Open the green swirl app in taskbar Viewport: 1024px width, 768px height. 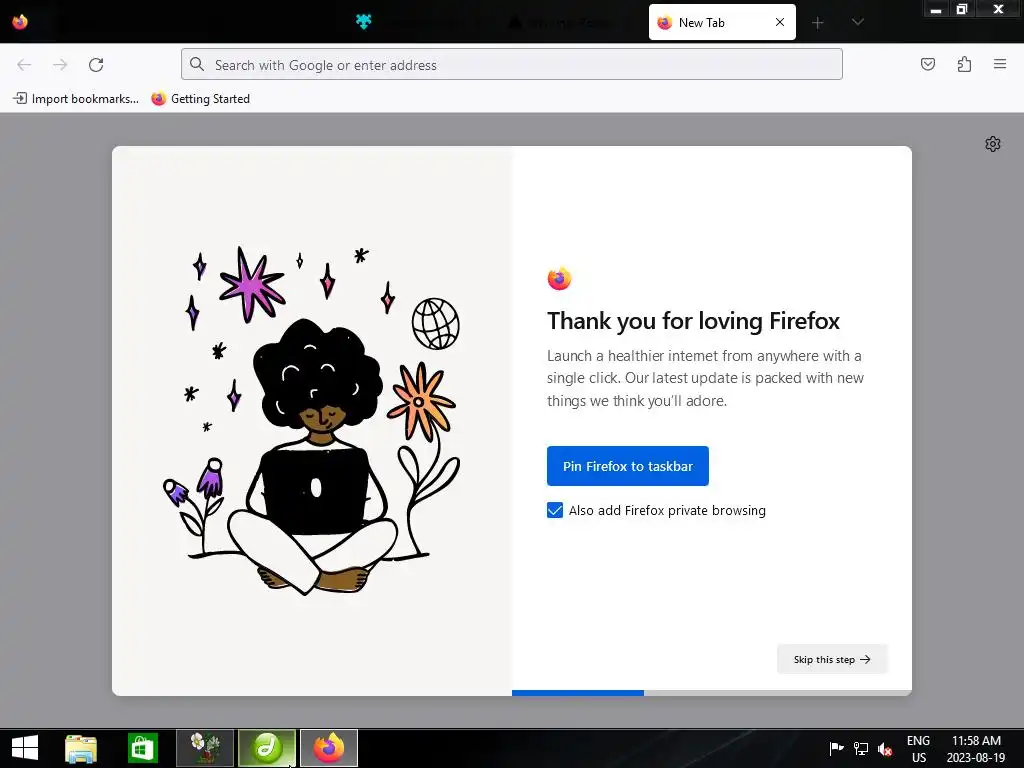(x=267, y=748)
